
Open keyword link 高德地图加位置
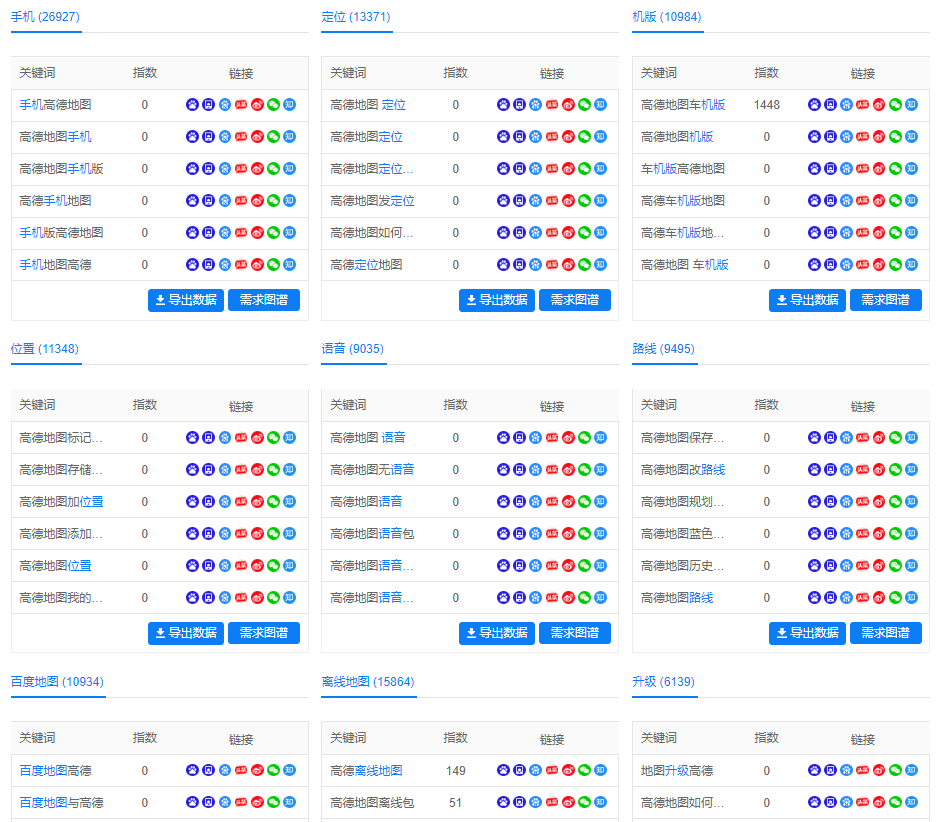click(x=61, y=502)
